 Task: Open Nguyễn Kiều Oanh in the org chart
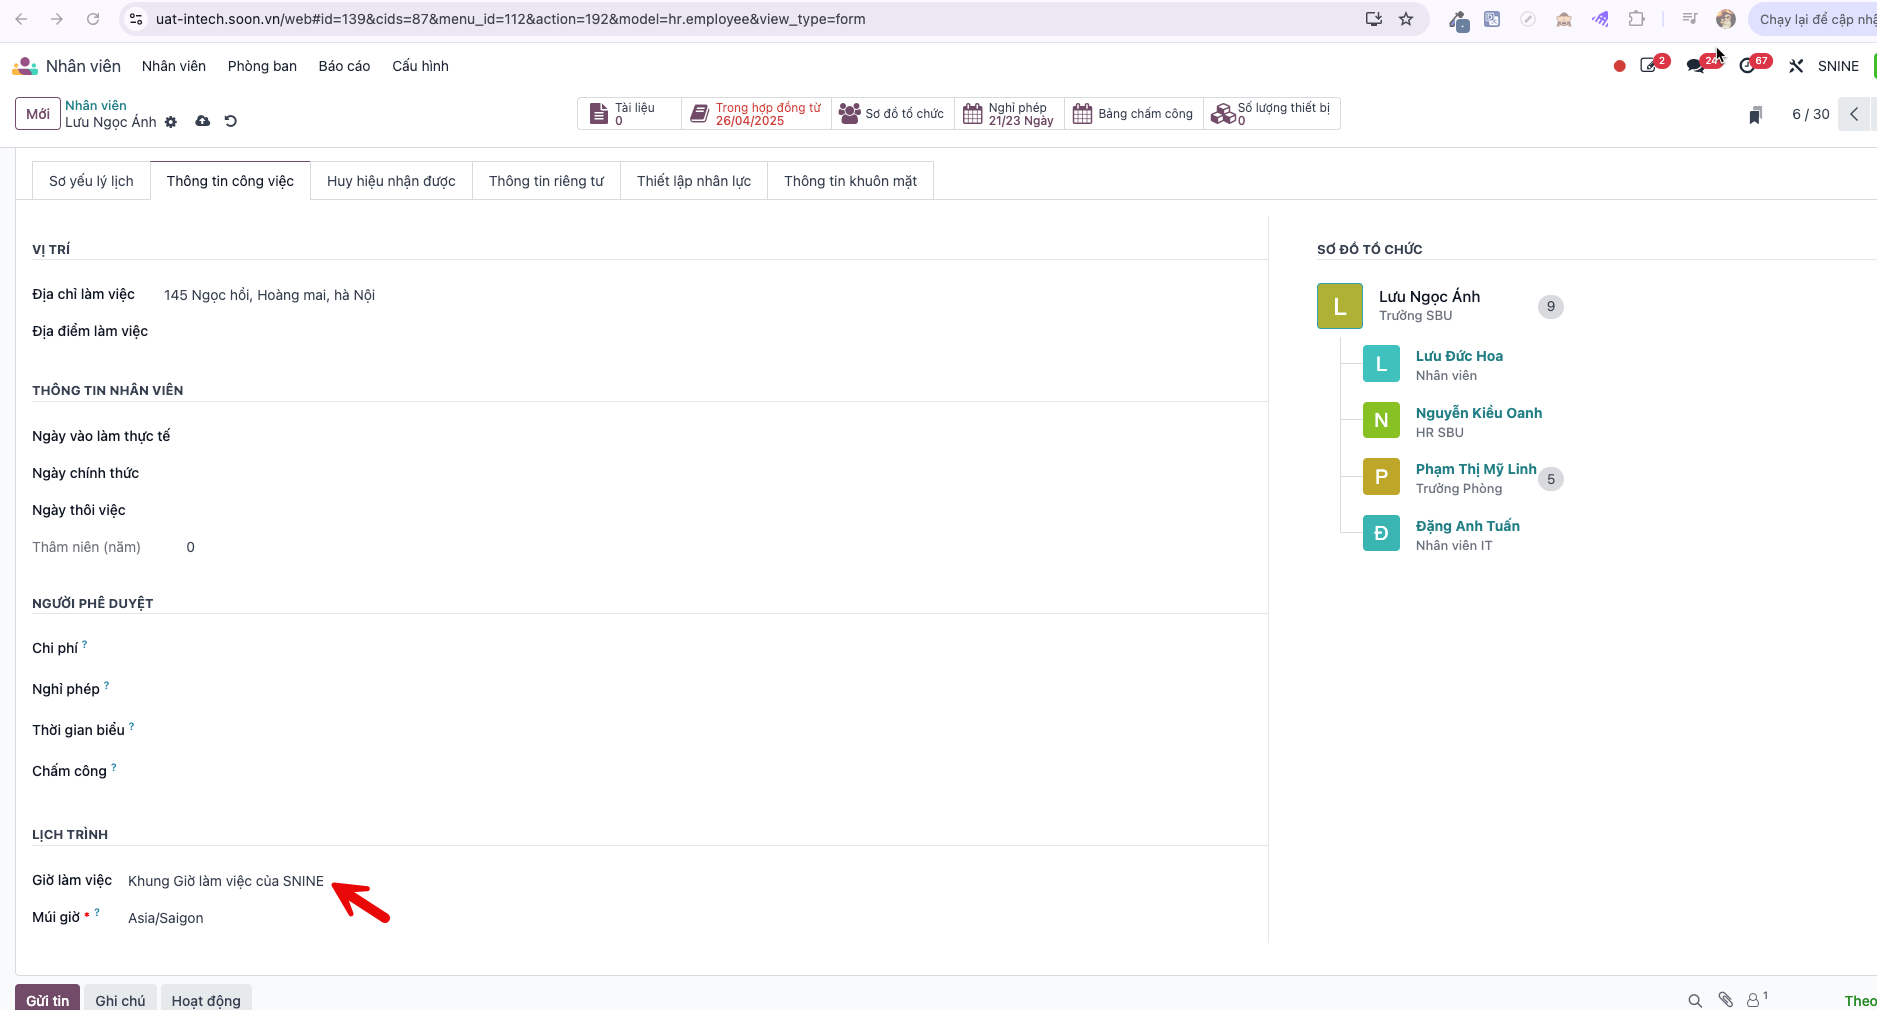[1479, 413]
